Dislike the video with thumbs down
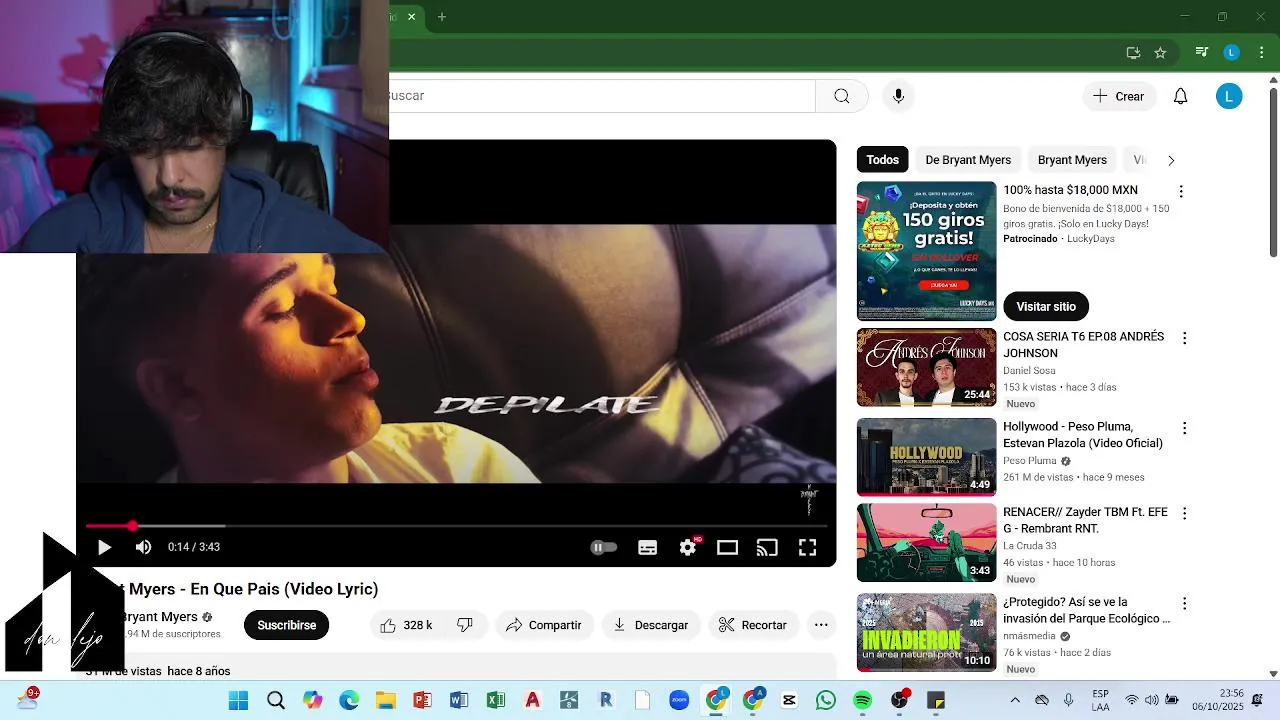This screenshot has height=720, width=1280. [x=465, y=625]
